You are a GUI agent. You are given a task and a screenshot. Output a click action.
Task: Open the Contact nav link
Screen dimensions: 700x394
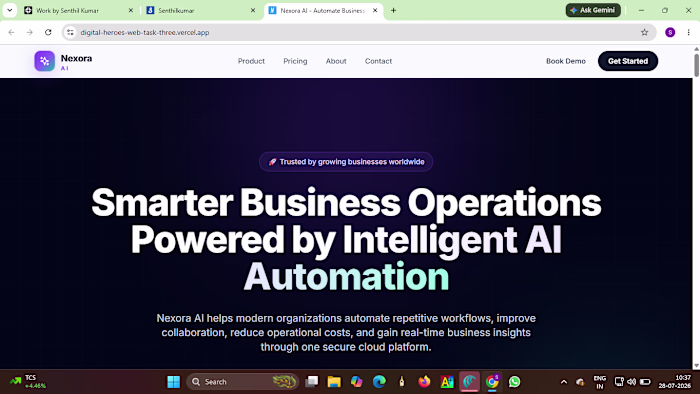click(378, 61)
